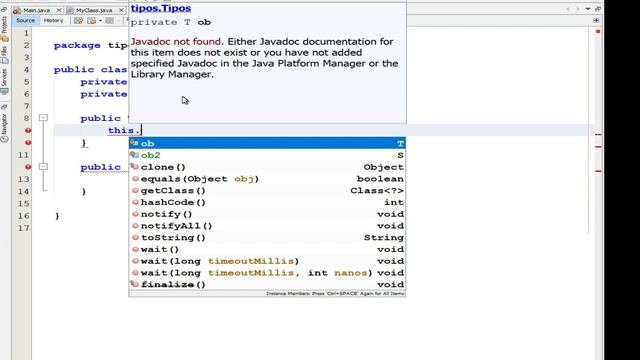Viewport: 640px width, 360px height.
Task: Click line number 1 in gutter
Action: tap(27, 33)
